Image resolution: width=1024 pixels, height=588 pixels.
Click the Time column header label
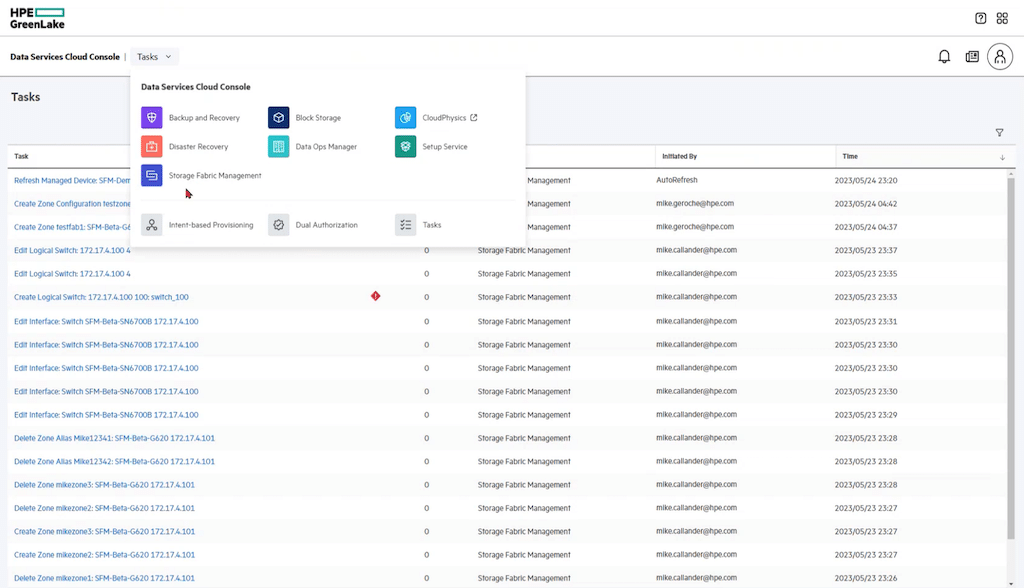[x=850, y=157]
